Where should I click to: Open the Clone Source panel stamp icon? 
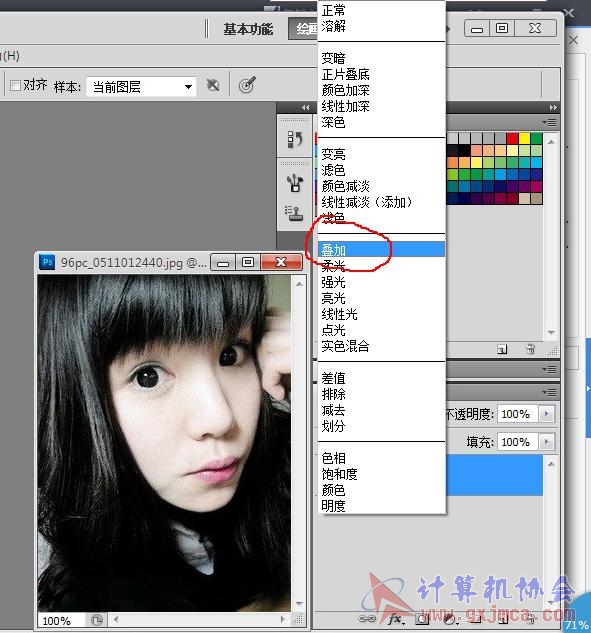pyautogui.click(x=294, y=213)
